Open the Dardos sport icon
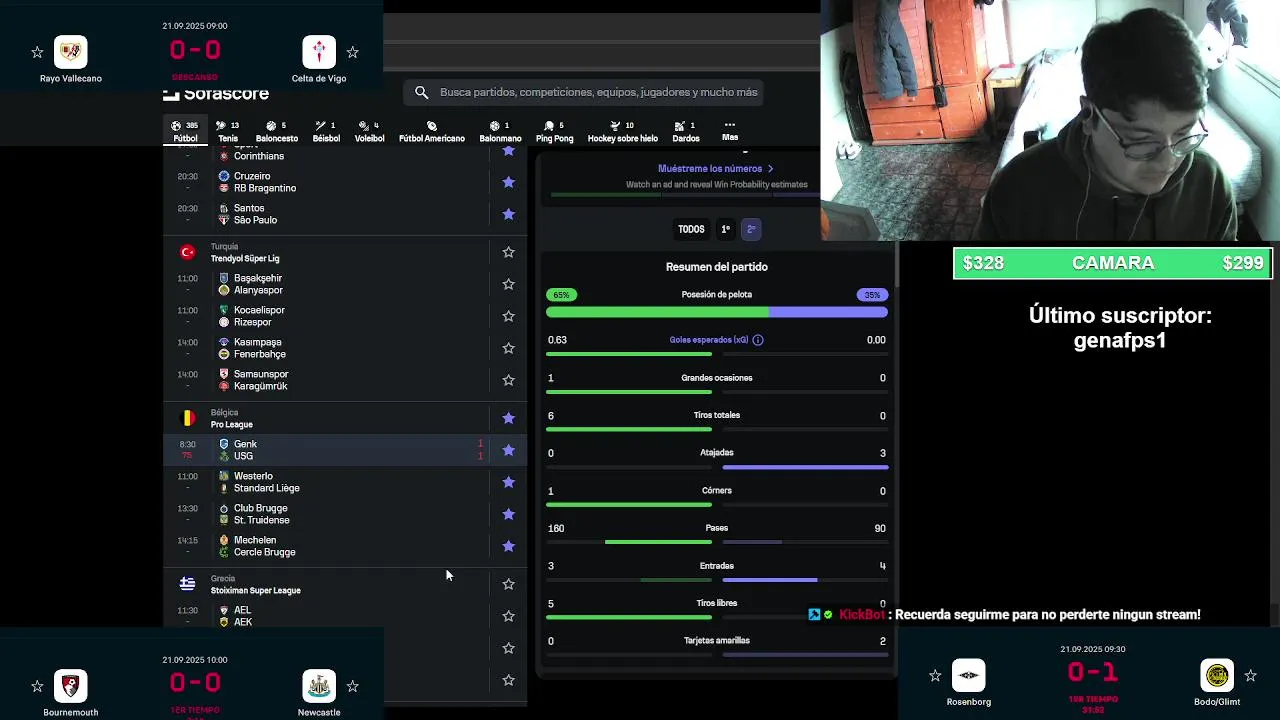This screenshot has height=720, width=1280. tap(686, 131)
